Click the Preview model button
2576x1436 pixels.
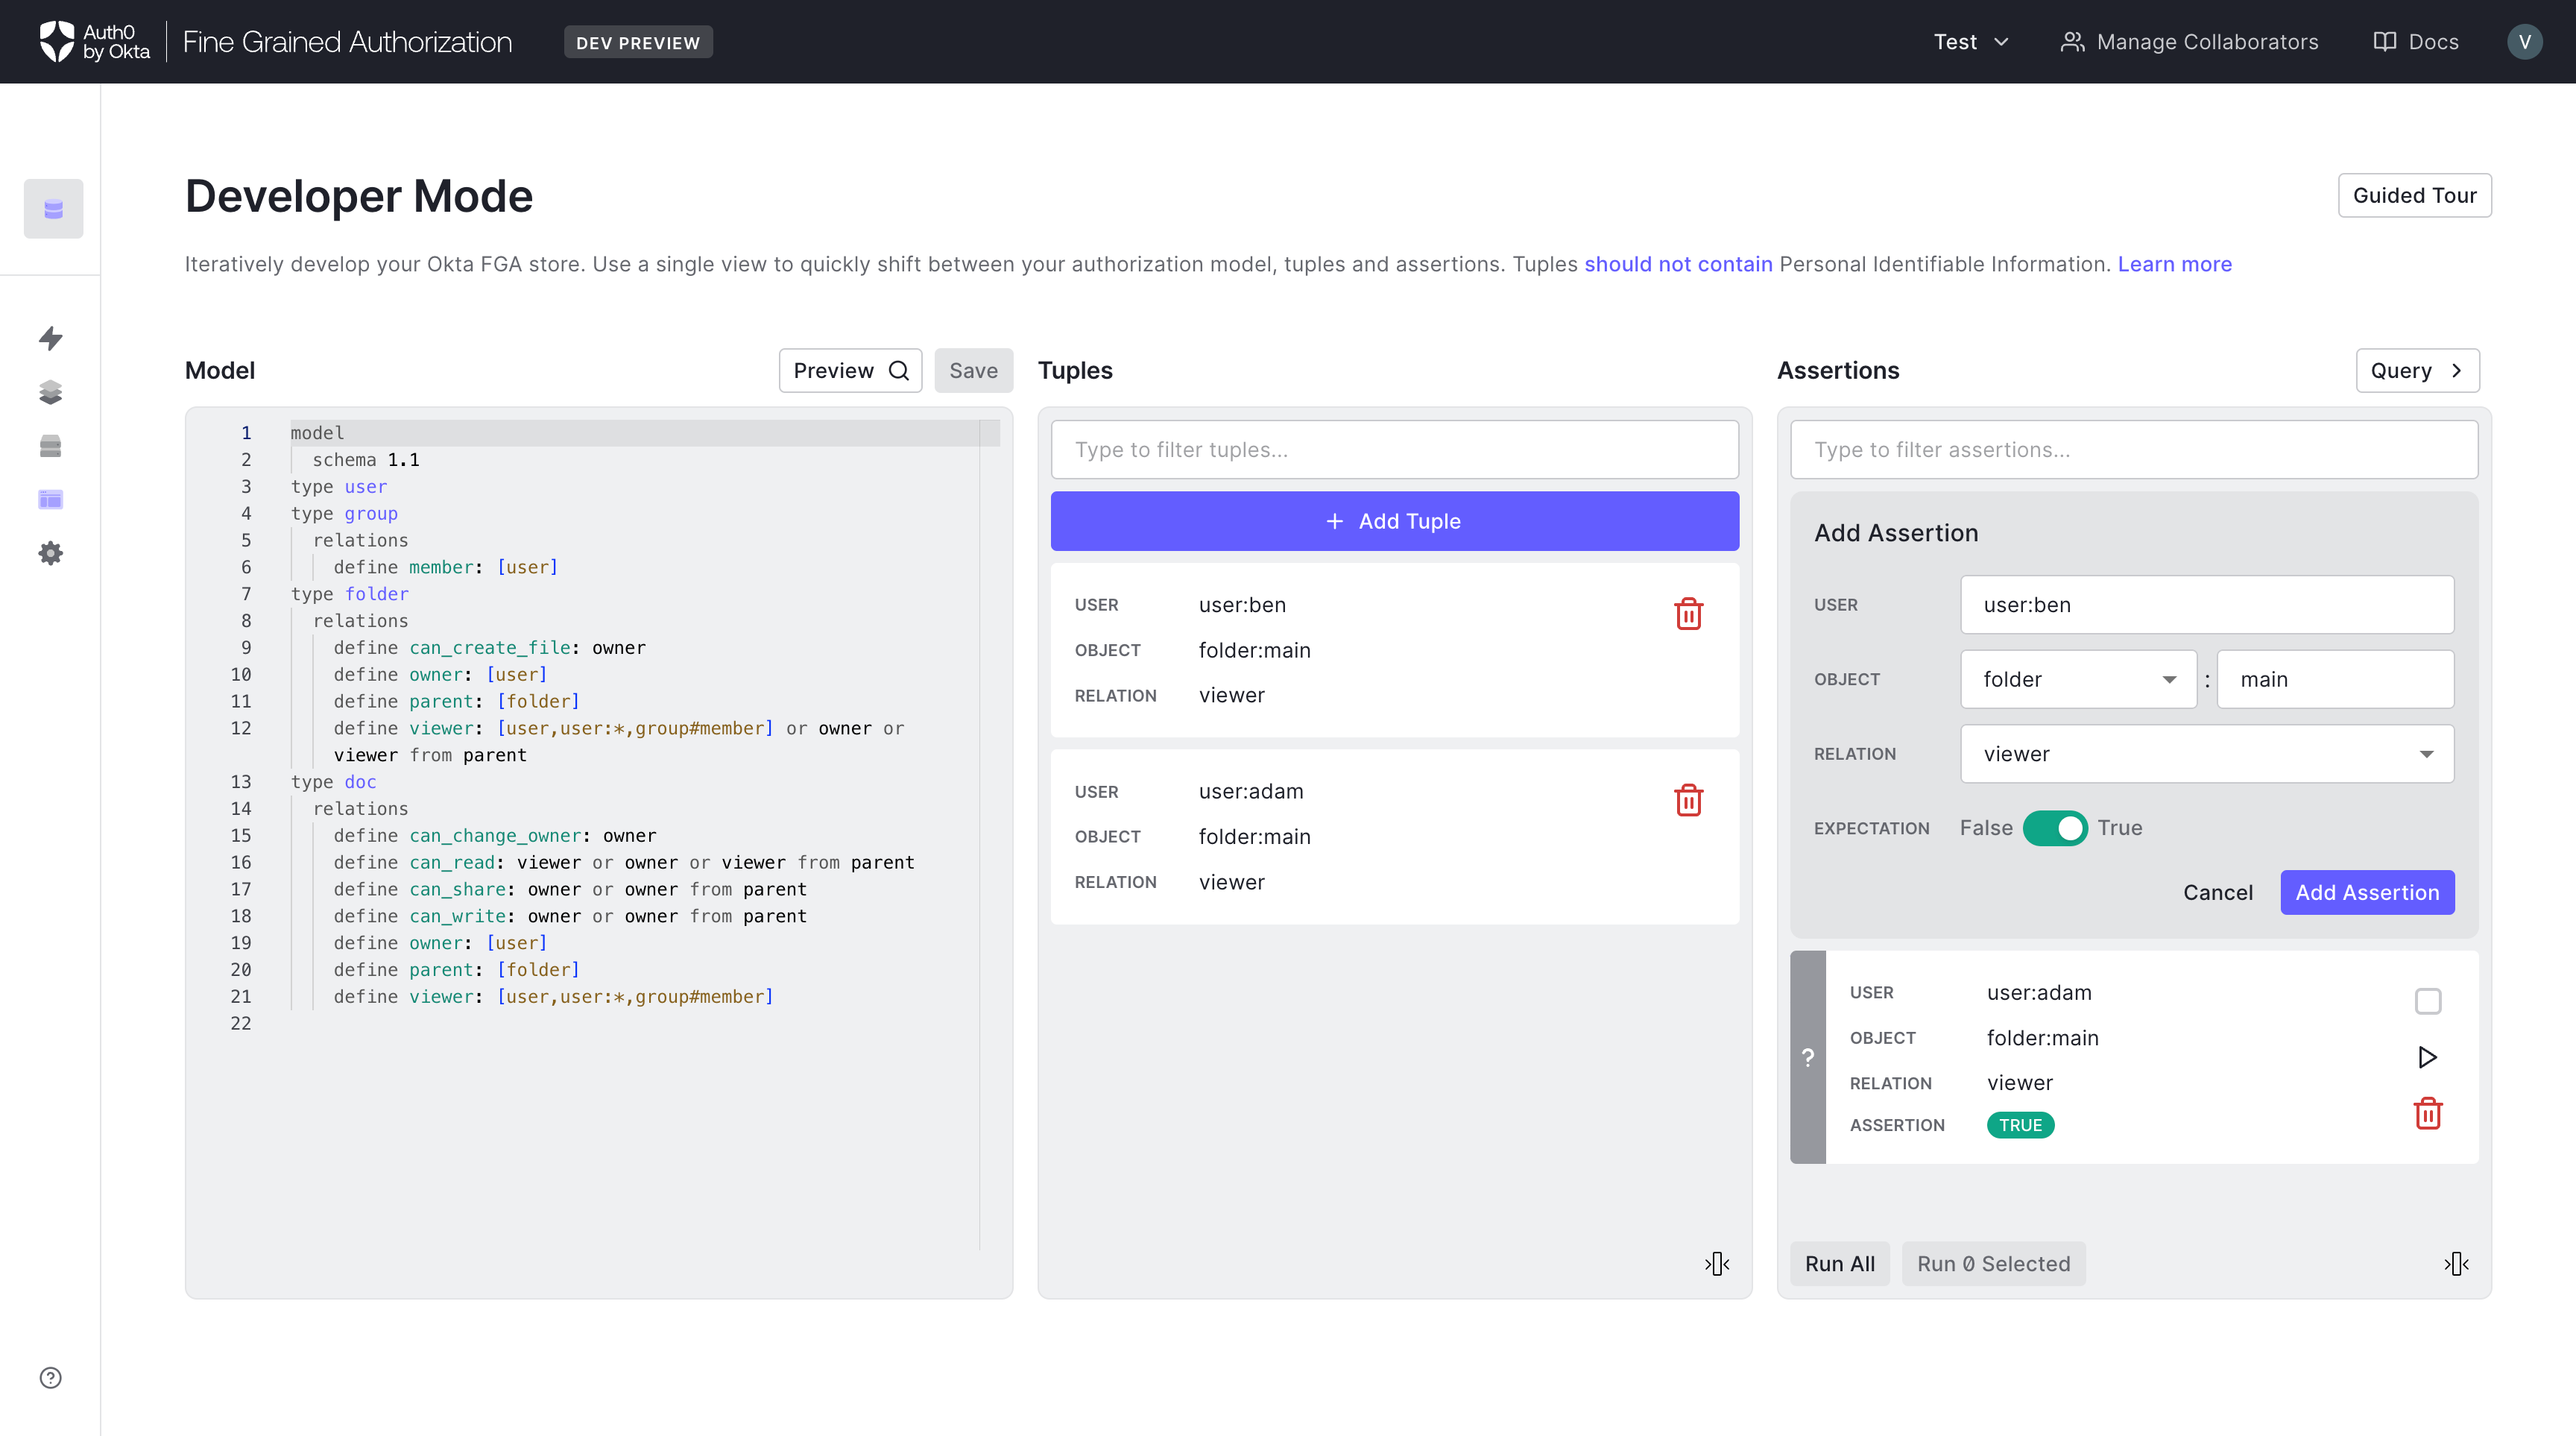tap(850, 370)
